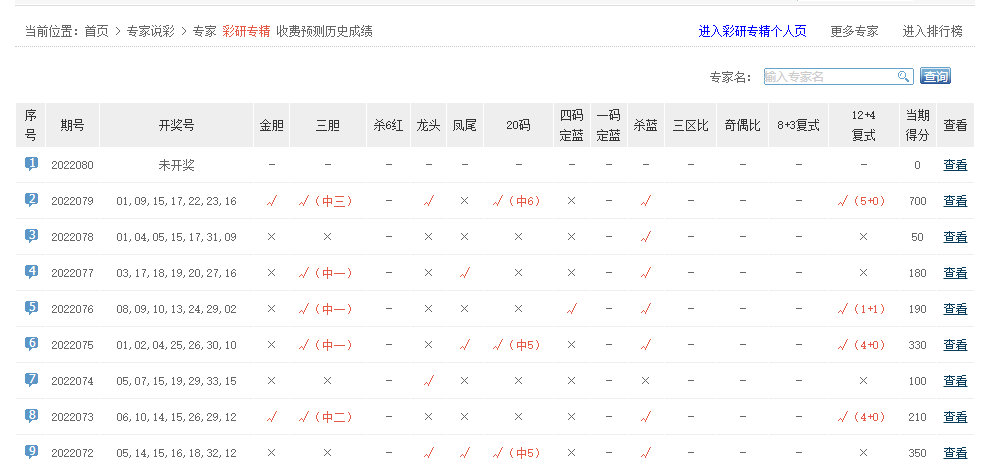
Task: Click 彩研专精 expert name in breadcrumb
Action: click(246, 31)
